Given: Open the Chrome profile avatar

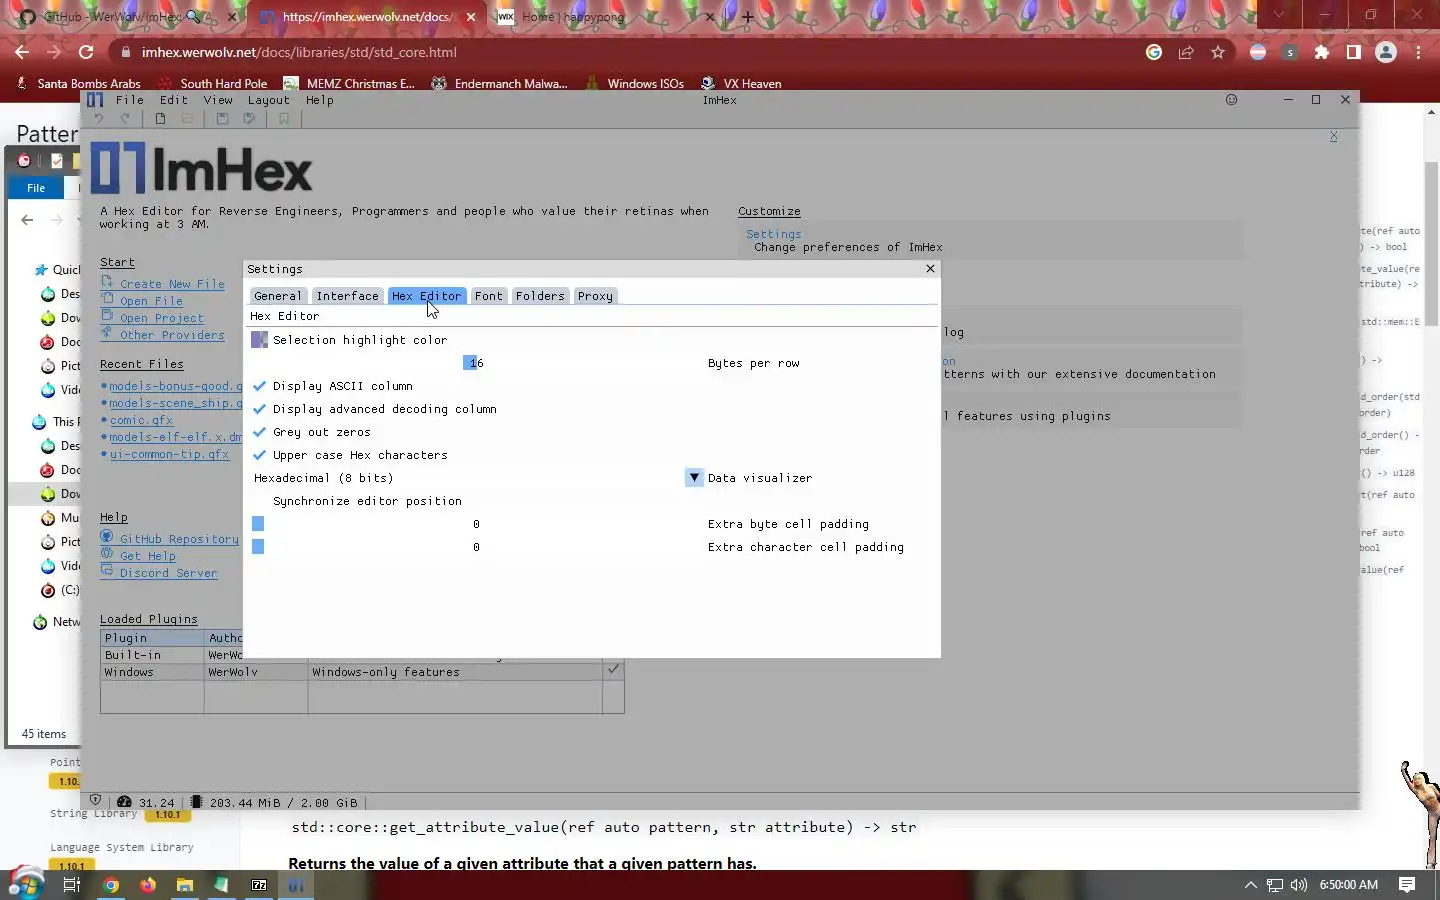Looking at the screenshot, I should click(x=1386, y=52).
